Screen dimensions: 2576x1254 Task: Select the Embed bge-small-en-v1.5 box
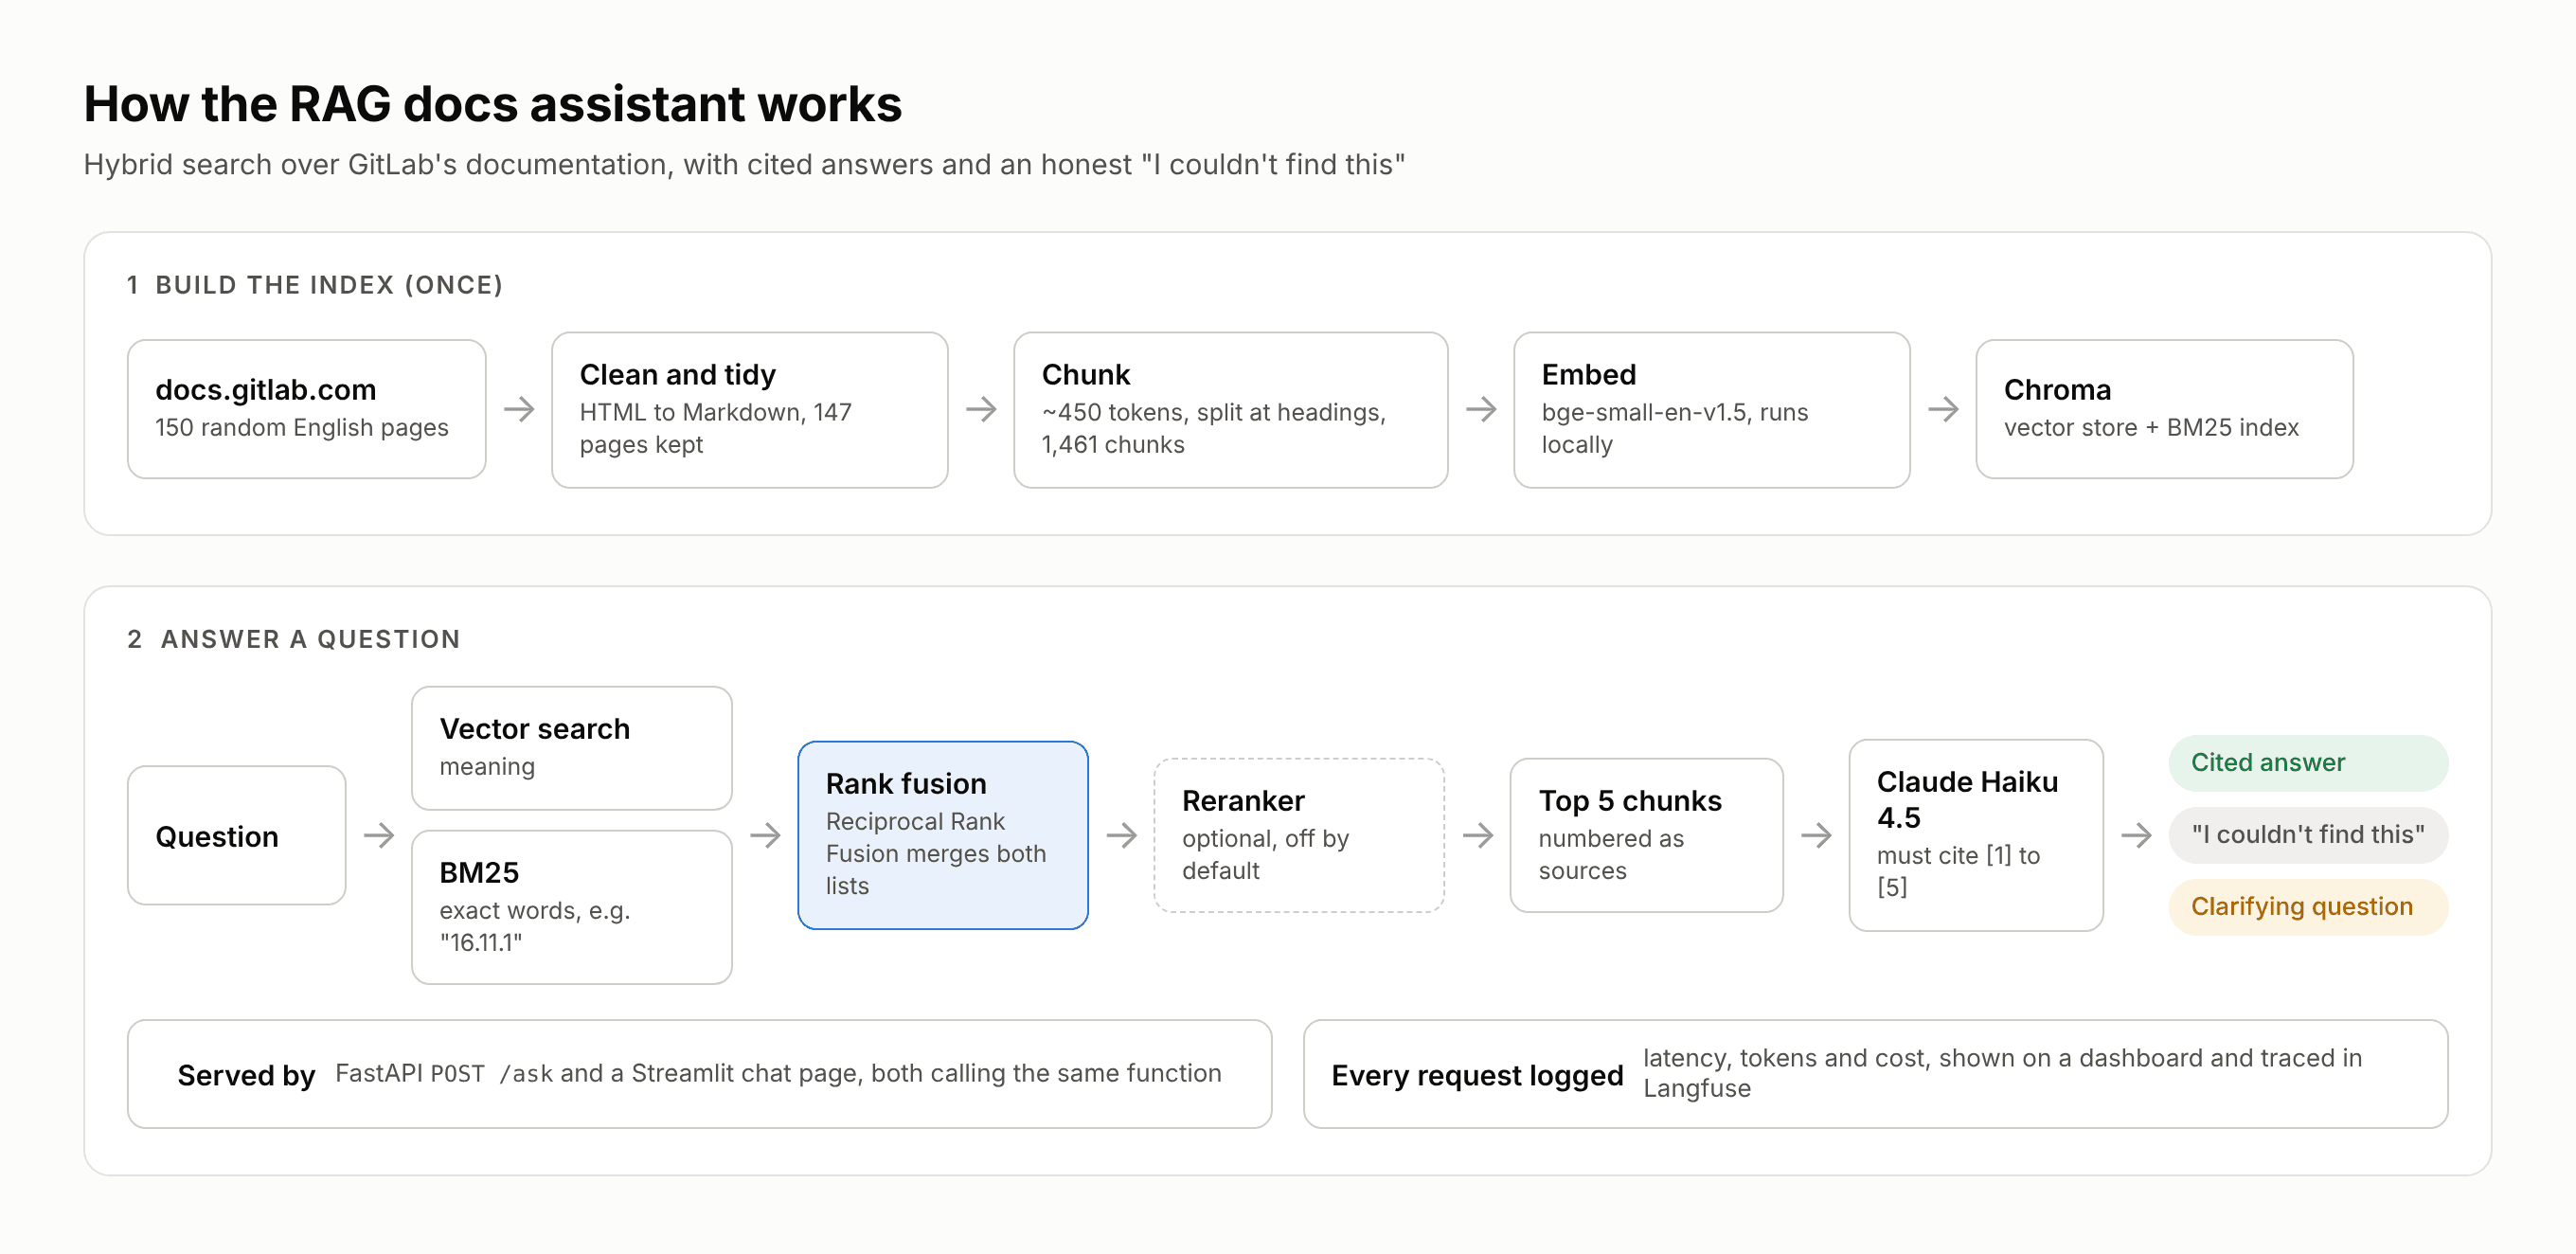tap(1711, 410)
